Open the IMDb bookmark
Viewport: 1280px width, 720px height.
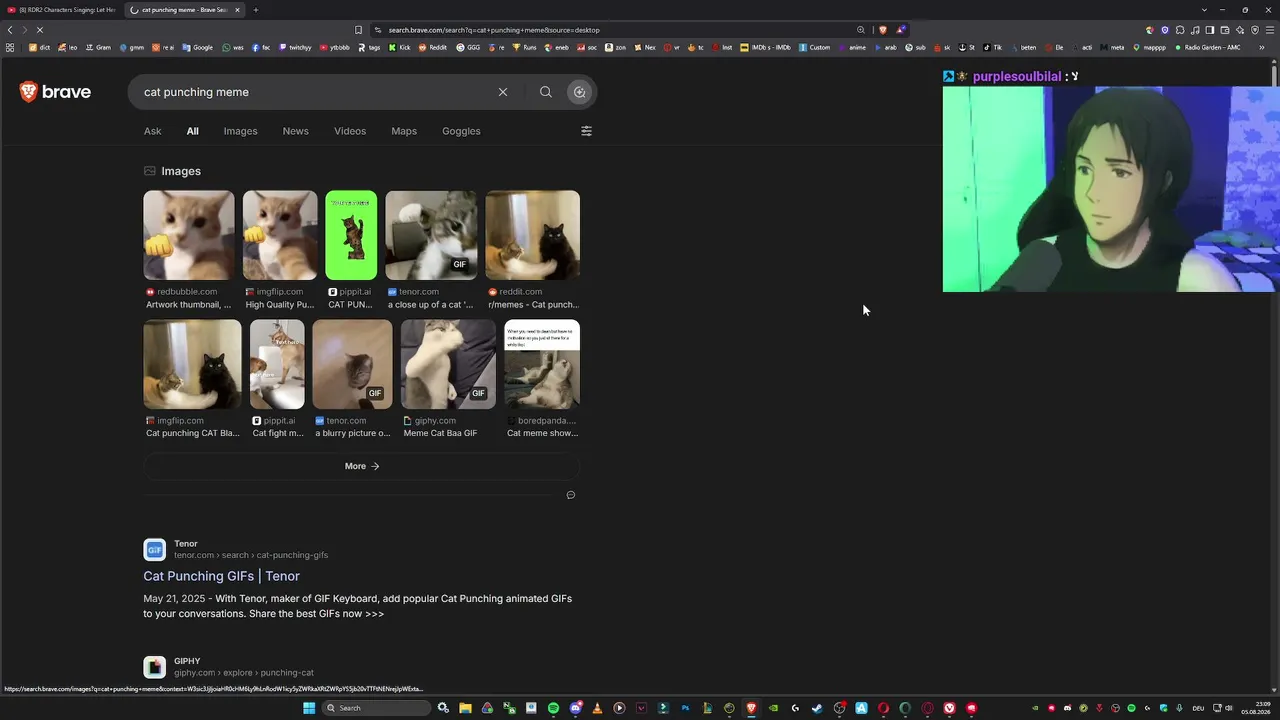click(x=765, y=47)
